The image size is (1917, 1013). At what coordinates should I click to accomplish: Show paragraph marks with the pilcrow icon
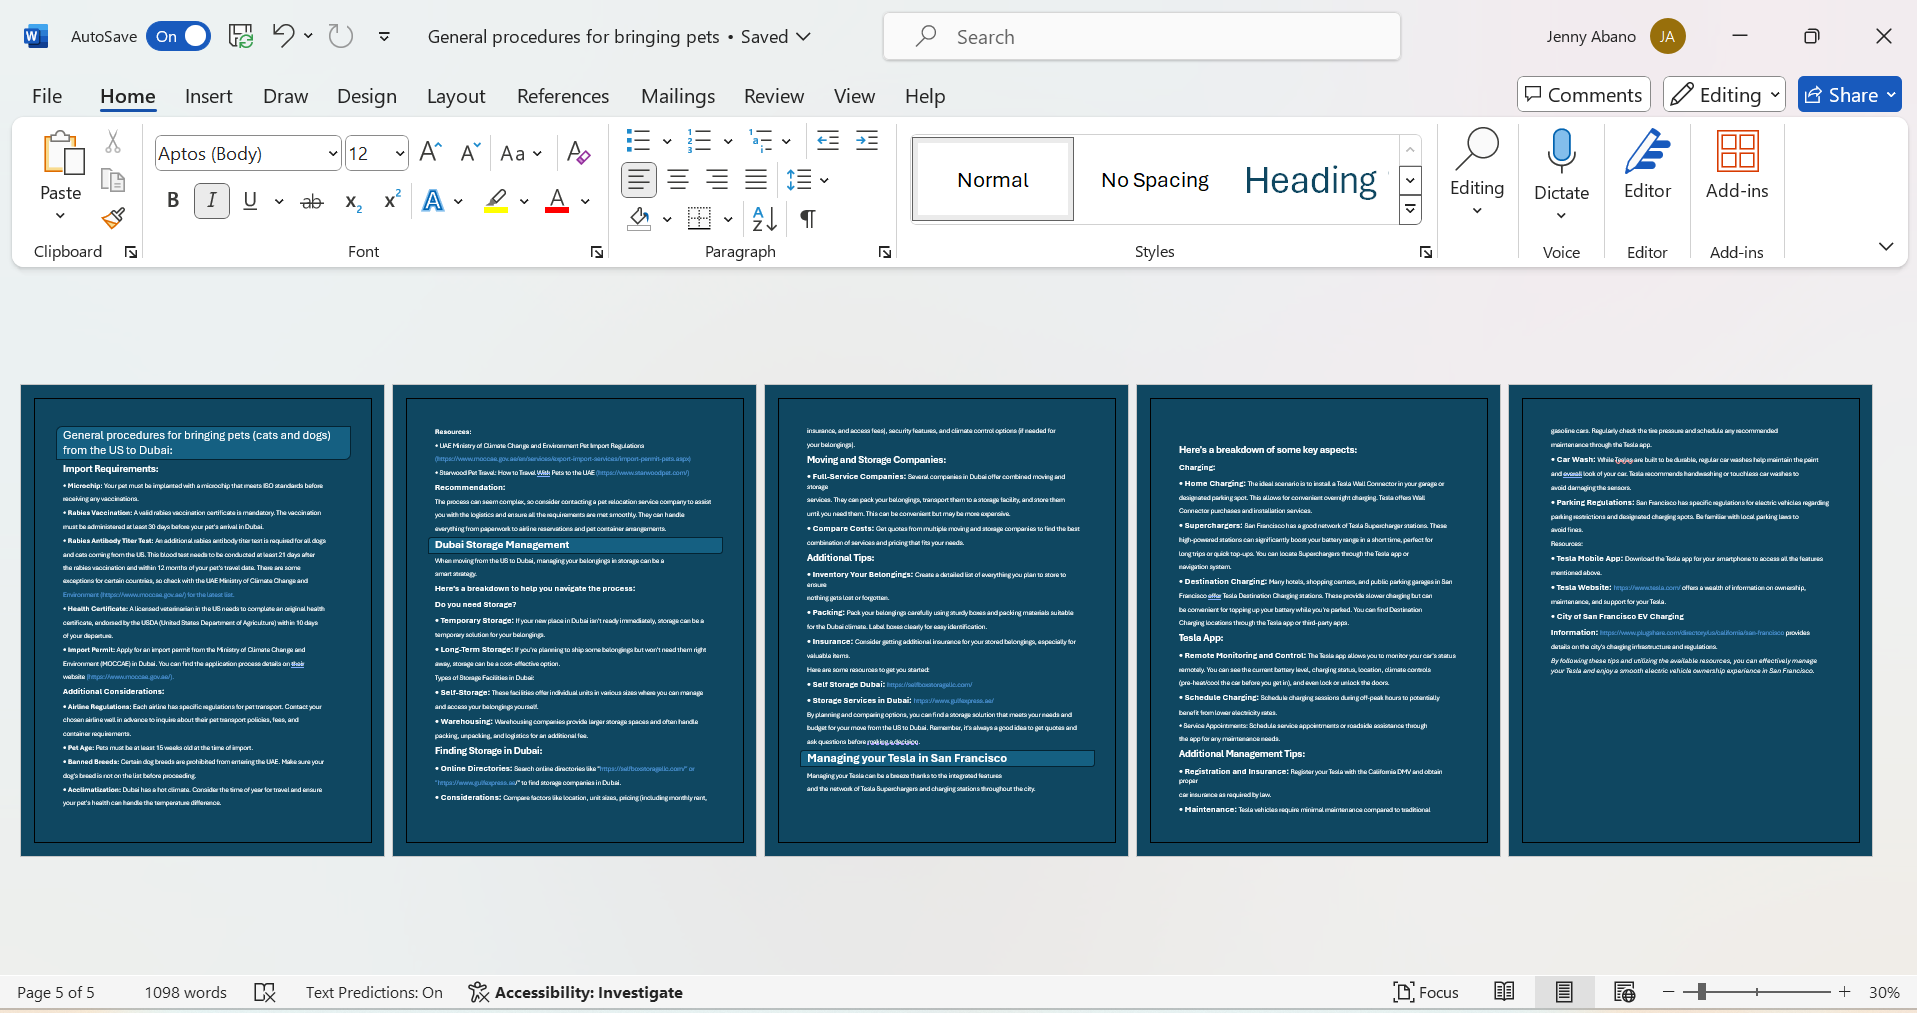pyautogui.click(x=808, y=219)
